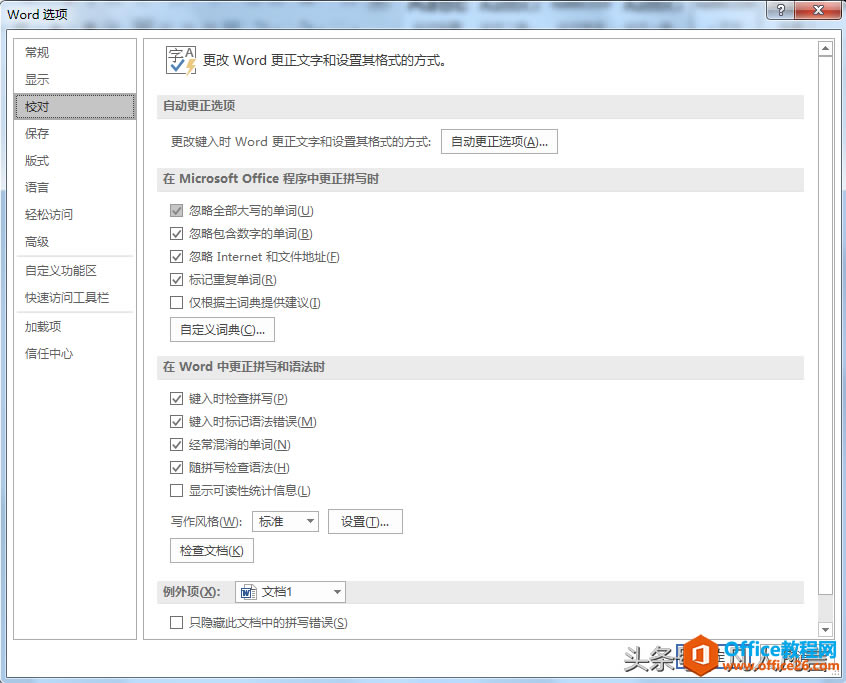Open the 版式 options category
The width and height of the screenshot is (846, 683).
coord(75,160)
